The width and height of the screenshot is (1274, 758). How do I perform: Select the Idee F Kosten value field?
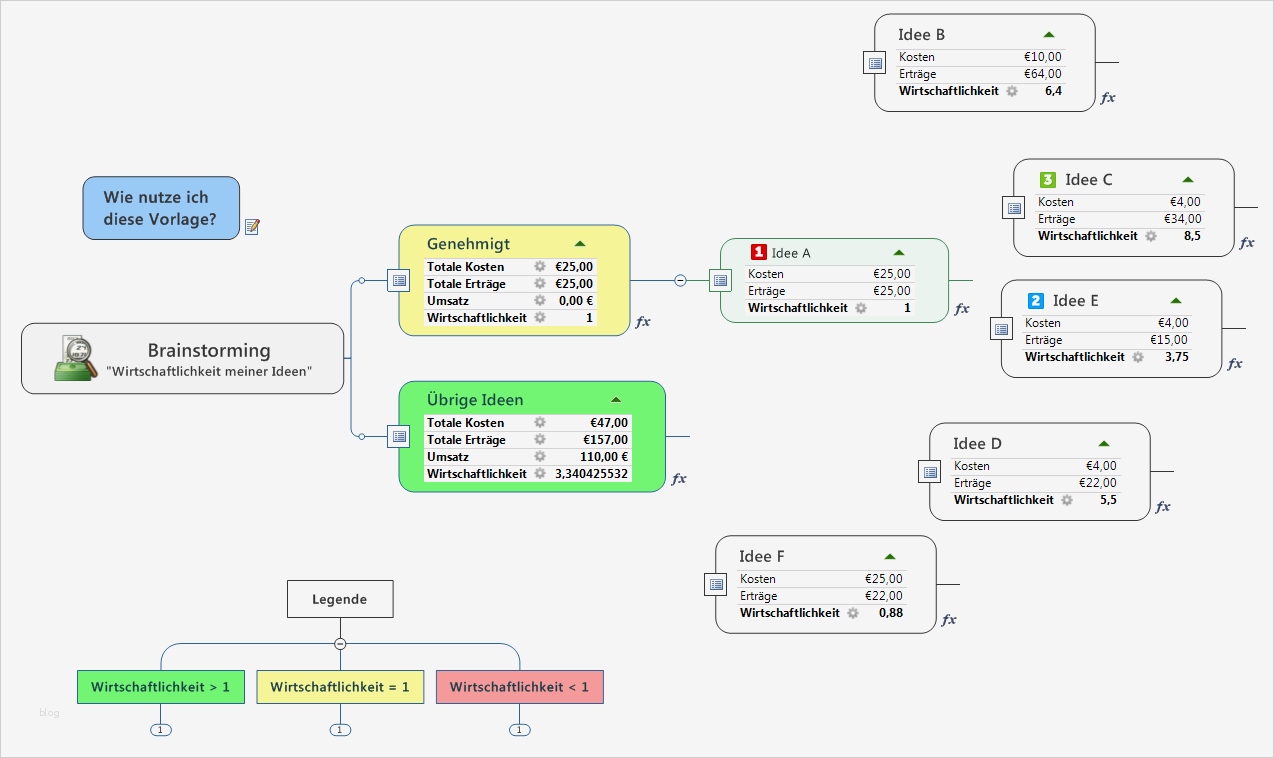click(x=883, y=579)
